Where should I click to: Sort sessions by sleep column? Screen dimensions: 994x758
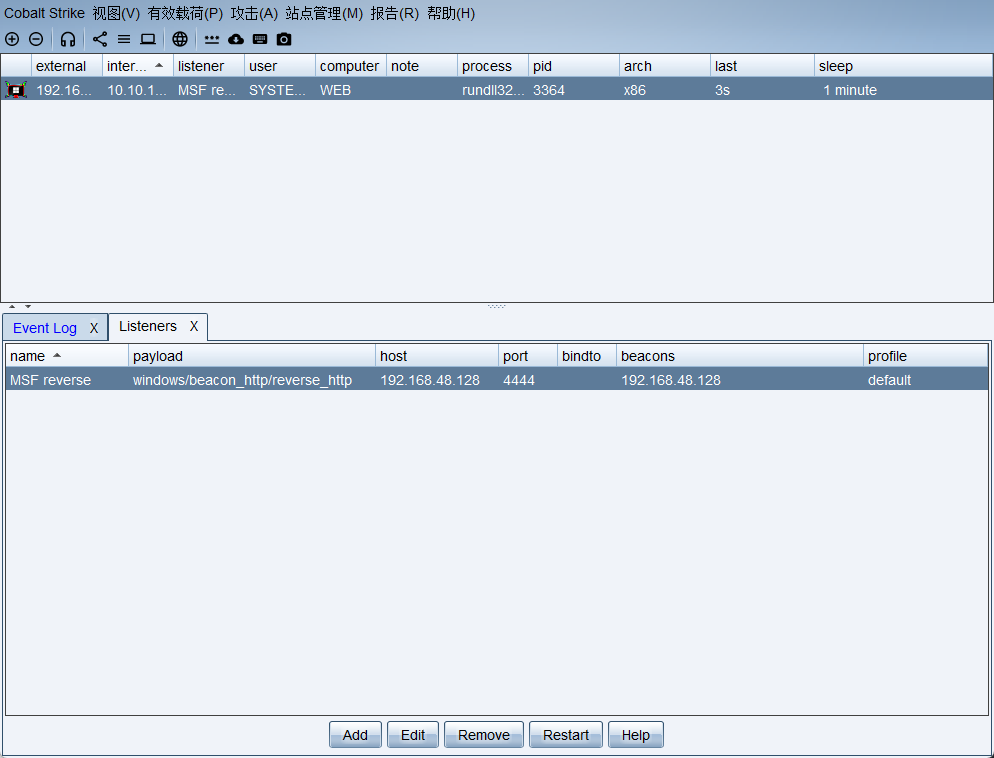903,66
